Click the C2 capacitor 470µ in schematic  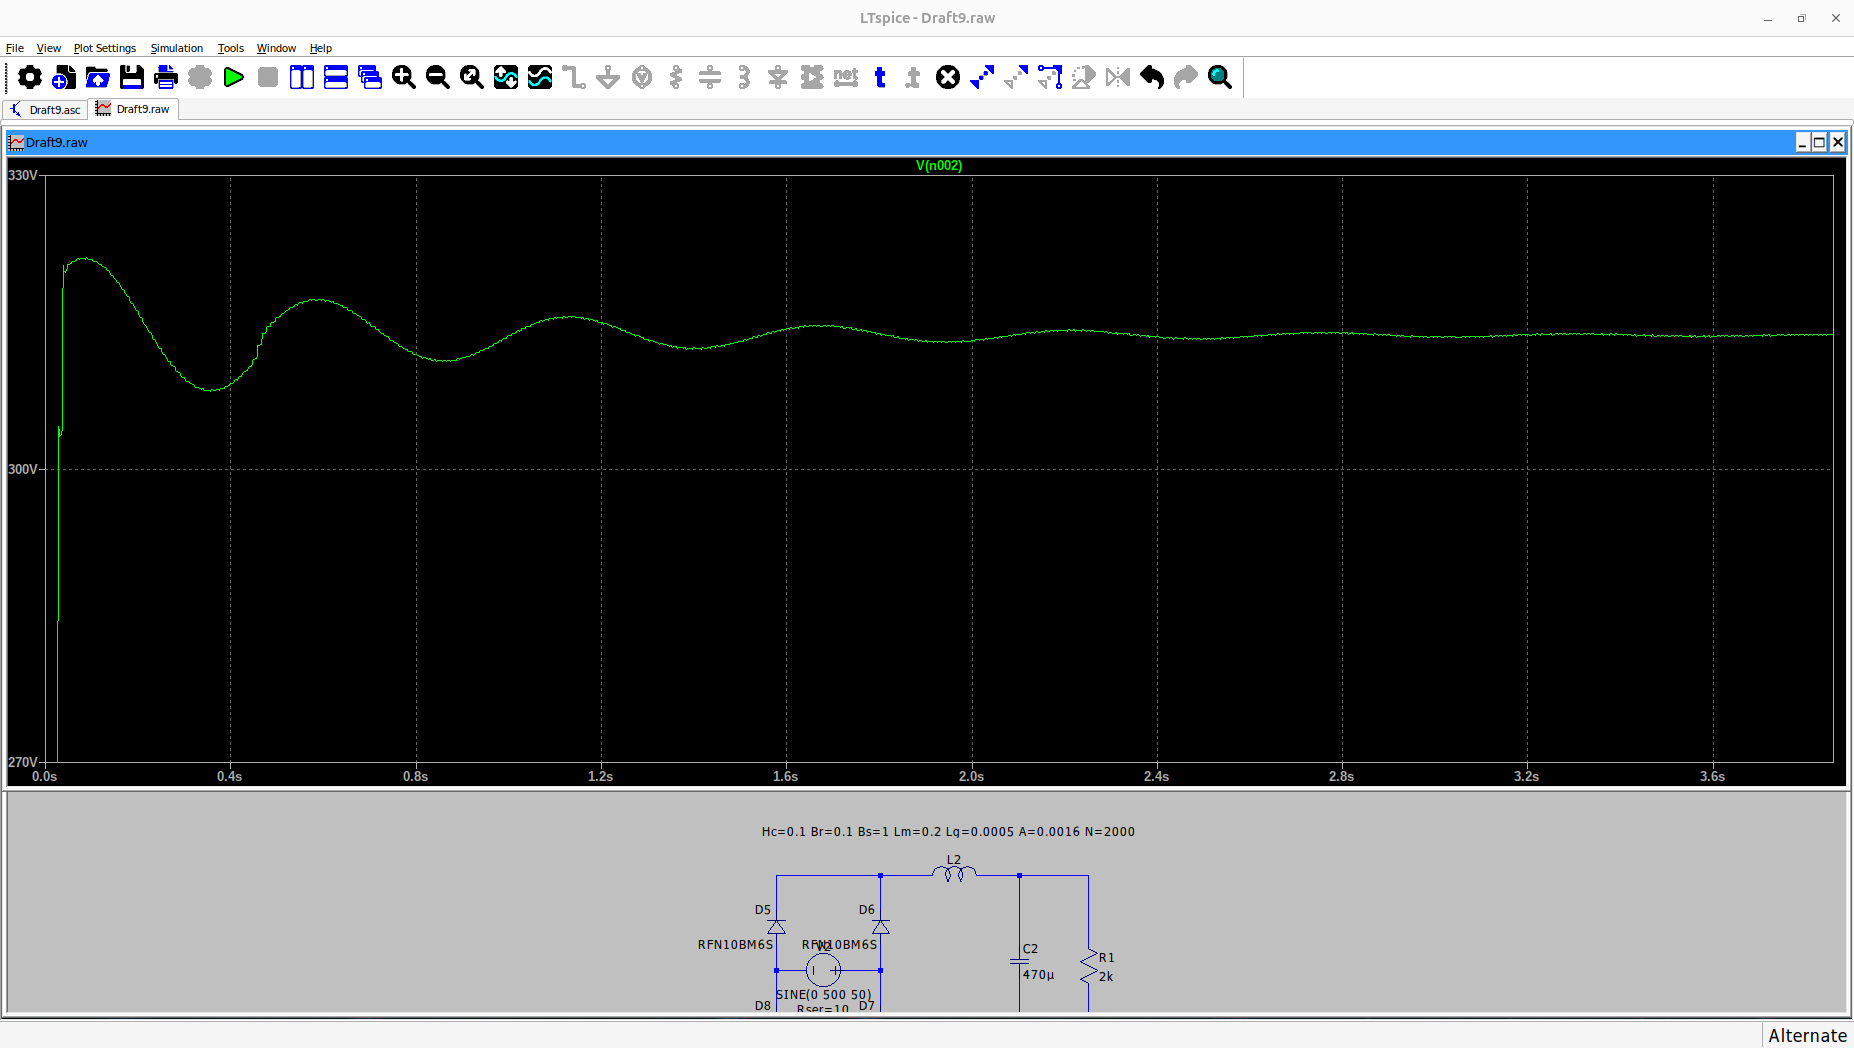[1020, 962]
